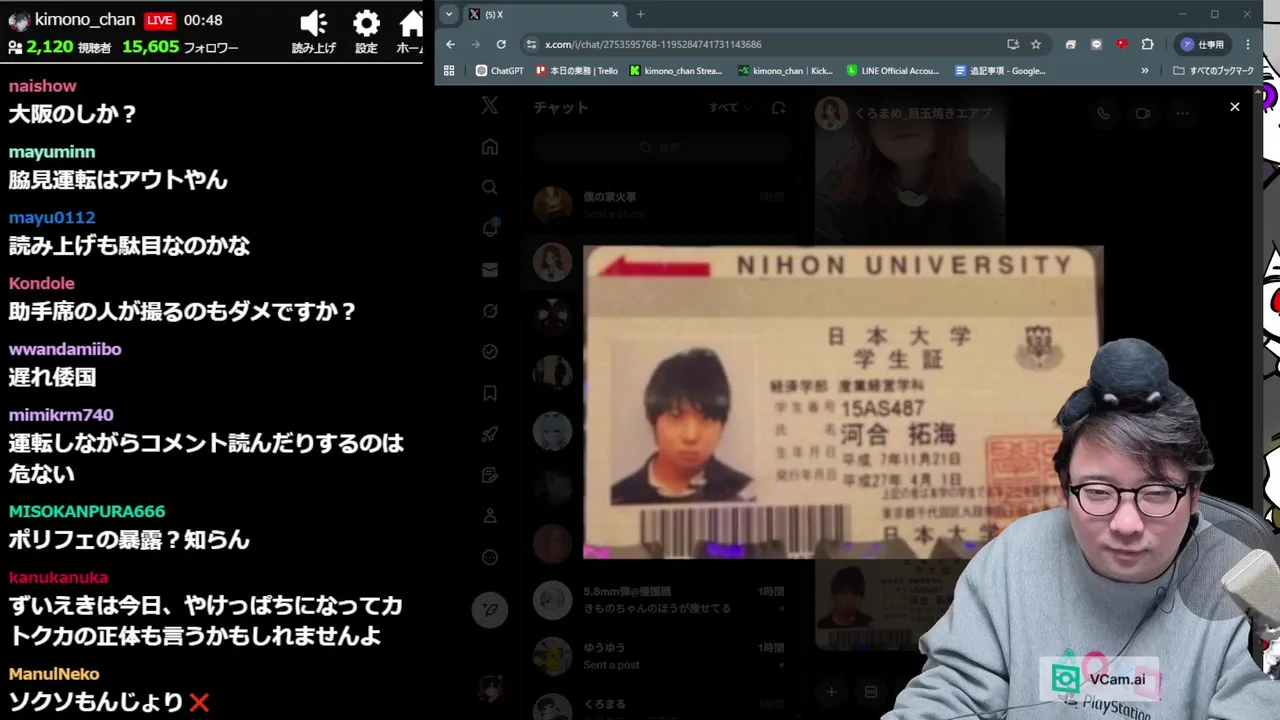The image size is (1280, 720).
Task: Expand the hidden bookmarks overflow chevron
Action: (x=1145, y=71)
